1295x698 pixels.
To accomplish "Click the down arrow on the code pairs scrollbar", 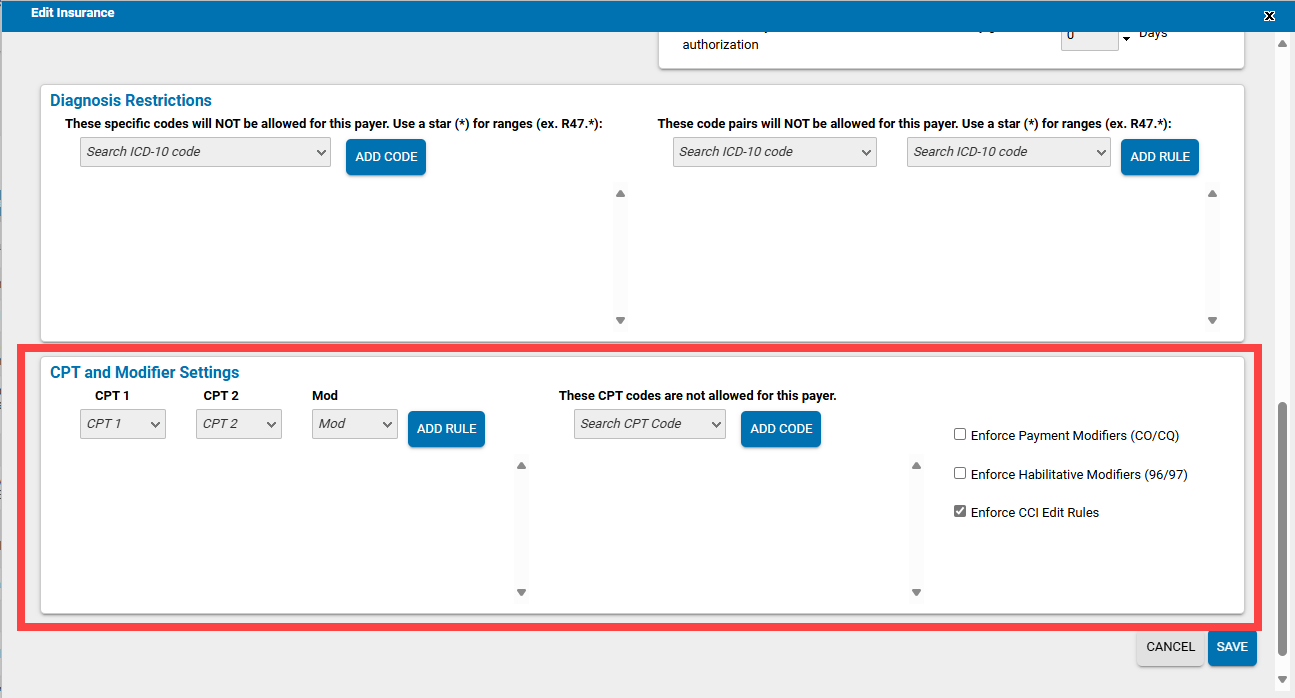I will (x=1211, y=320).
